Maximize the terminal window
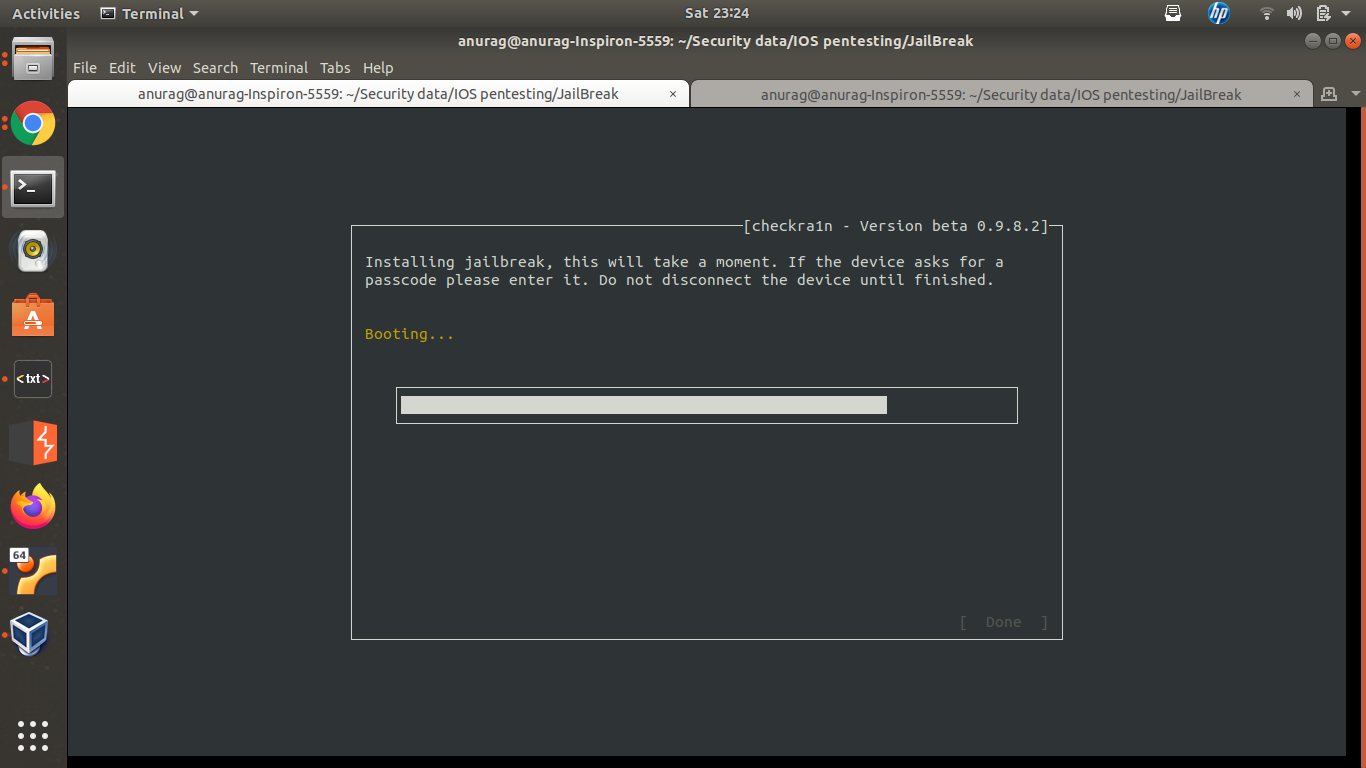Screen dimensions: 1366x768 click(x=1333, y=41)
